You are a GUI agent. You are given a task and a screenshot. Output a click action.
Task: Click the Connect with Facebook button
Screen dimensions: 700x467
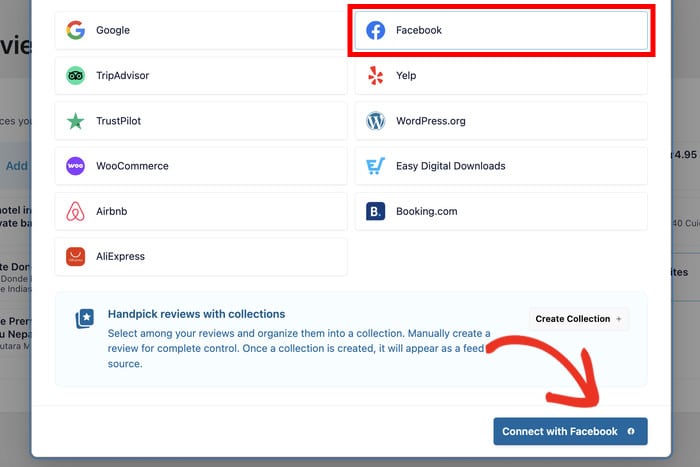pyautogui.click(x=570, y=431)
